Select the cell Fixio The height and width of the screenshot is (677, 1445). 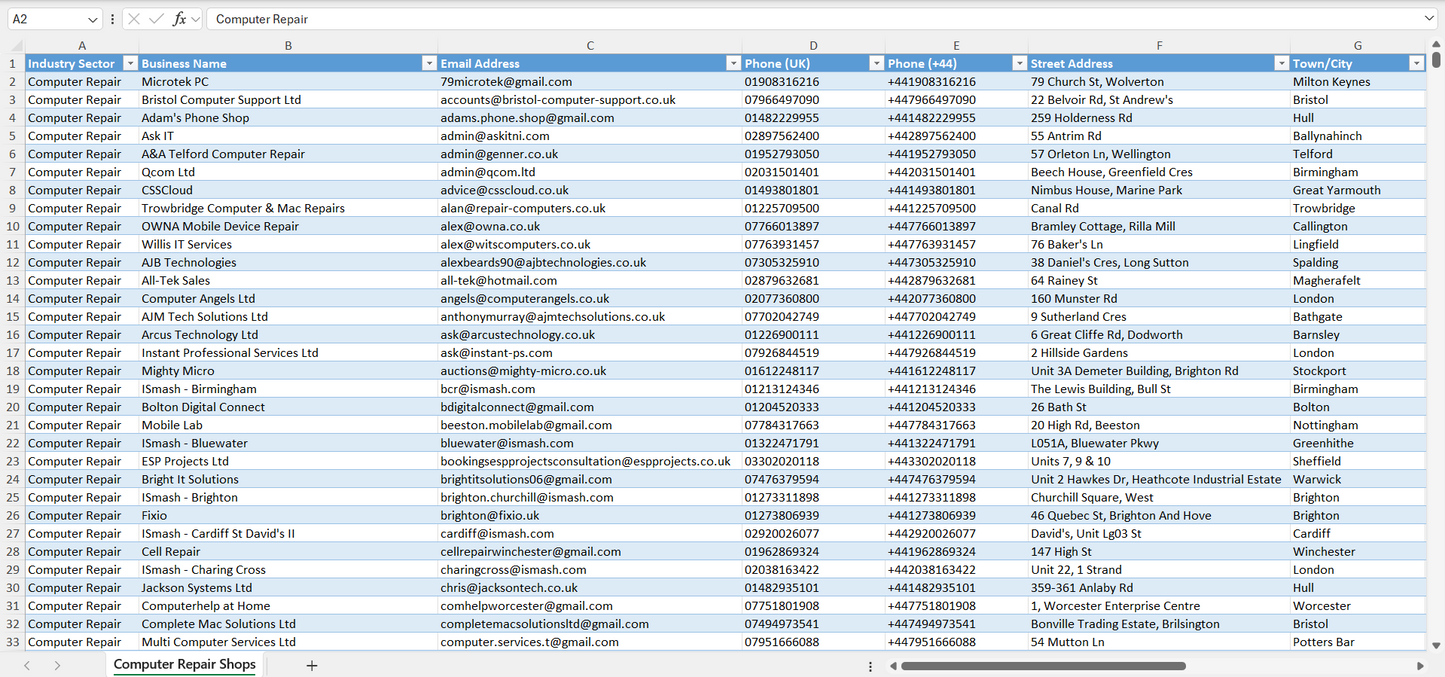(x=288, y=516)
